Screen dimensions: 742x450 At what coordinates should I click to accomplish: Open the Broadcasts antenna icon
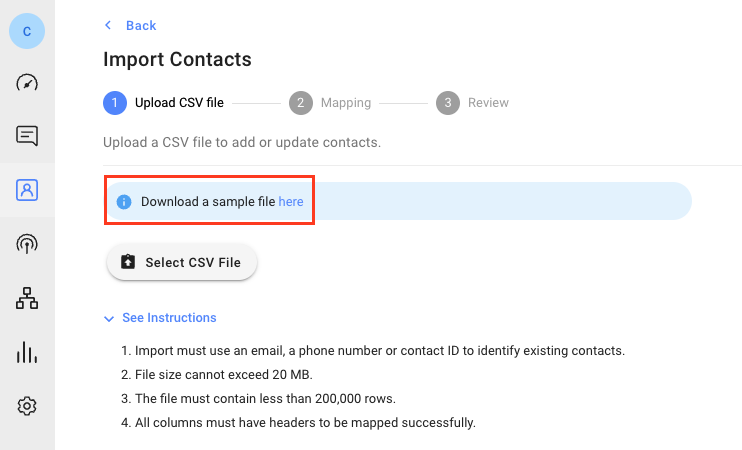click(27, 243)
